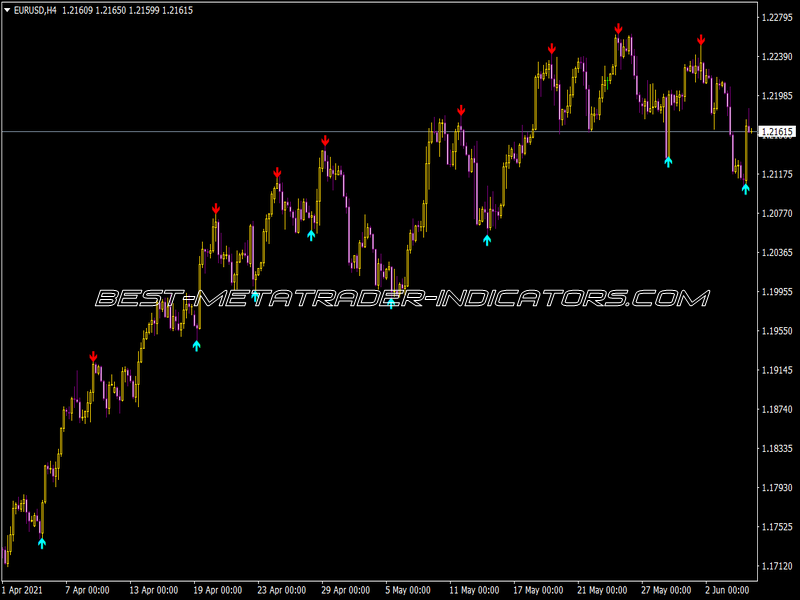
Task: Select the red sell arrow at the 29 Apr peak
Action: (325, 141)
